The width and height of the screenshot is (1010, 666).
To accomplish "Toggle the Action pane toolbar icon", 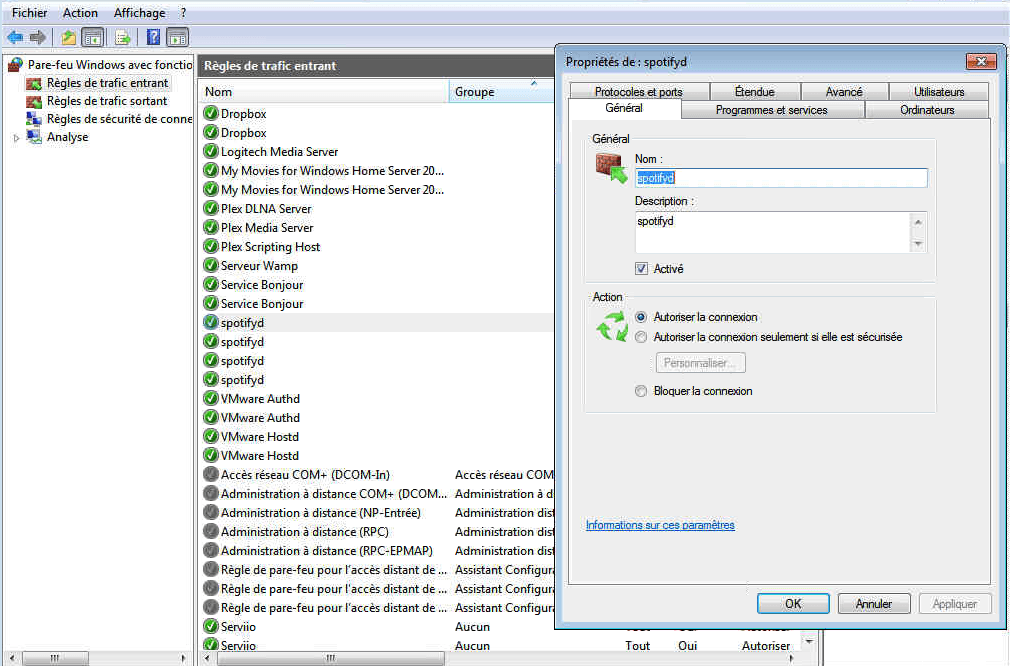I will (177, 37).
